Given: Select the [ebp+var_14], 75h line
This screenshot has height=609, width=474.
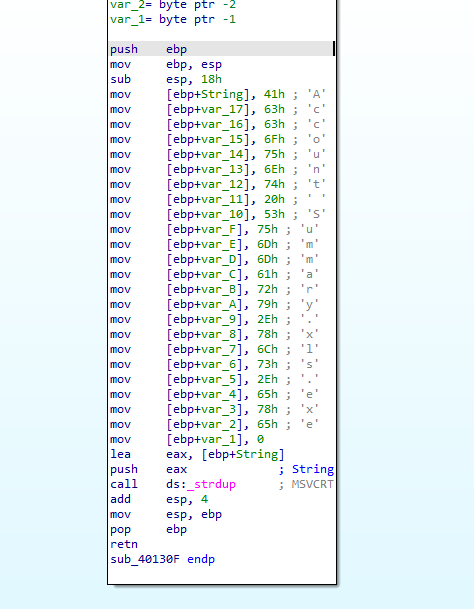Looking at the screenshot, I should [x=218, y=155].
